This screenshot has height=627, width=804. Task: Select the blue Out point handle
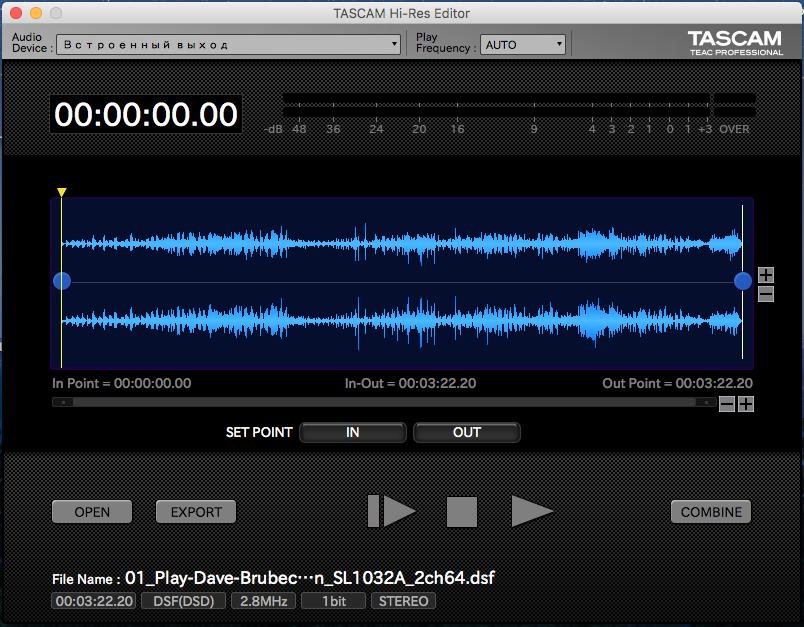click(742, 281)
